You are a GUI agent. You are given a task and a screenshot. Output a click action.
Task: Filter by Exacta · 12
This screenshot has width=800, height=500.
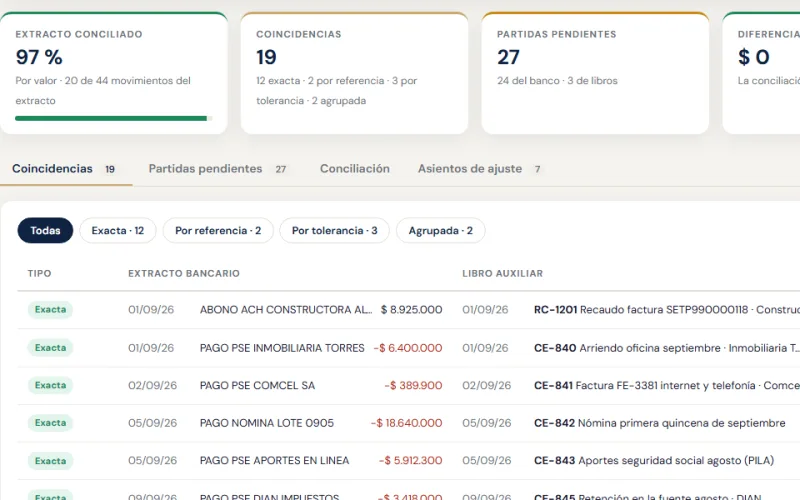[x=118, y=231]
